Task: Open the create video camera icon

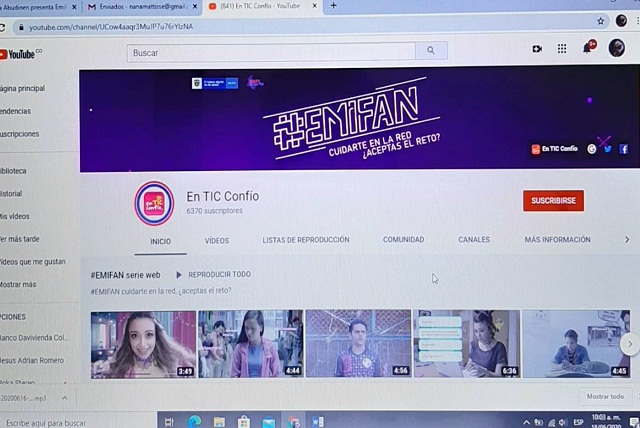Action: pos(537,49)
